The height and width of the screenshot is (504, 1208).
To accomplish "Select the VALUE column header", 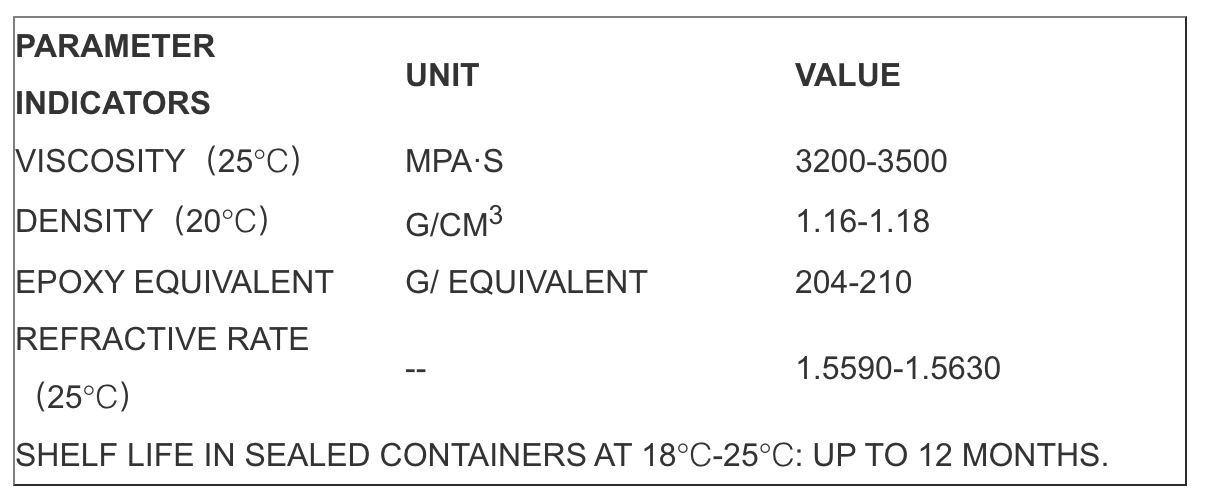I will pyautogui.click(x=848, y=76).
